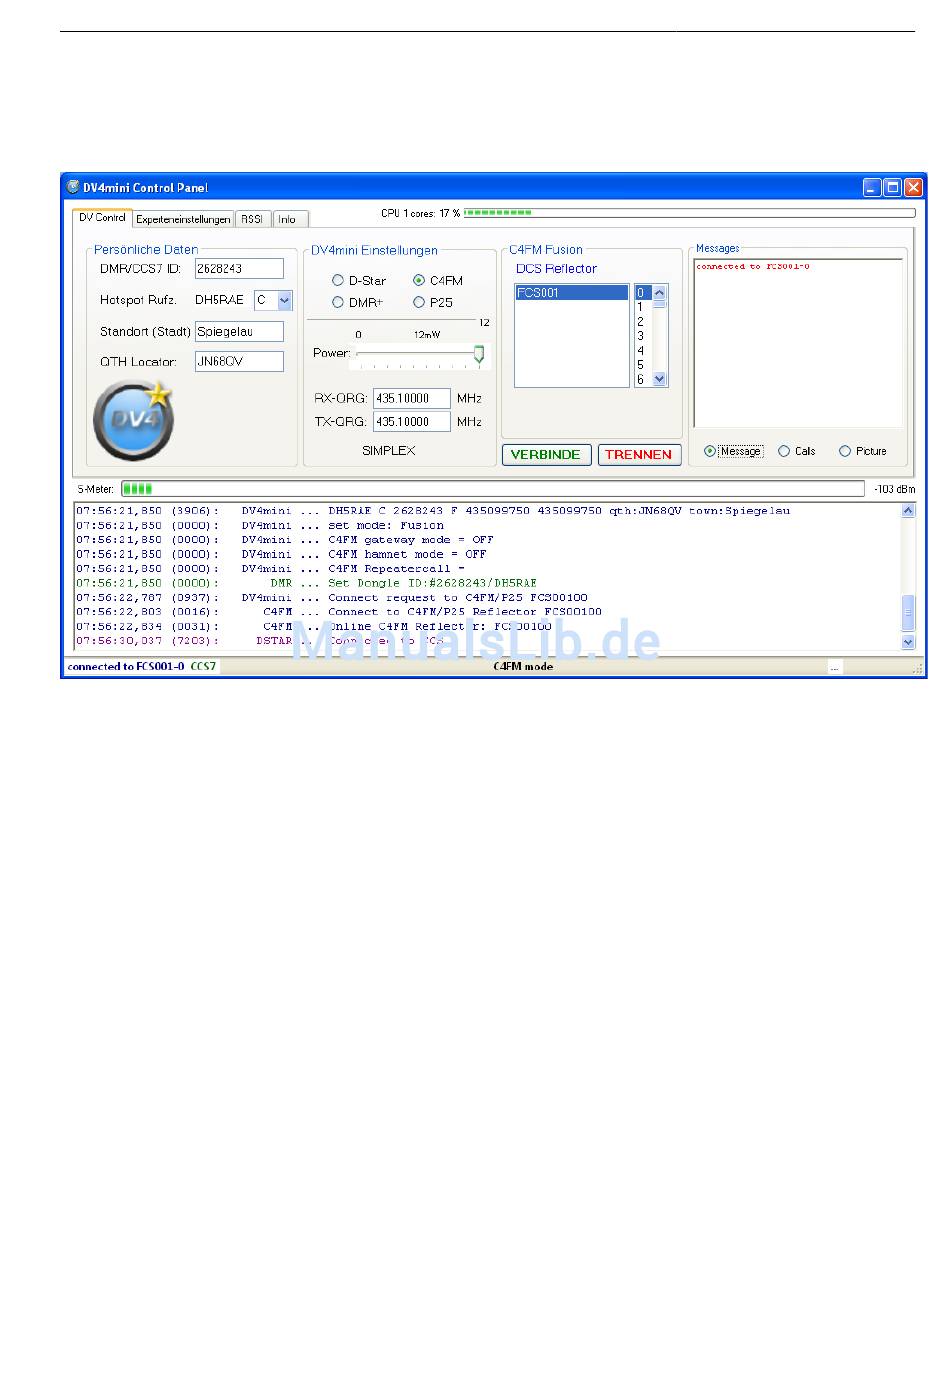The image size is (950, 1388).
Task: Click the QTH Locator input field
Action: [239, 362]
